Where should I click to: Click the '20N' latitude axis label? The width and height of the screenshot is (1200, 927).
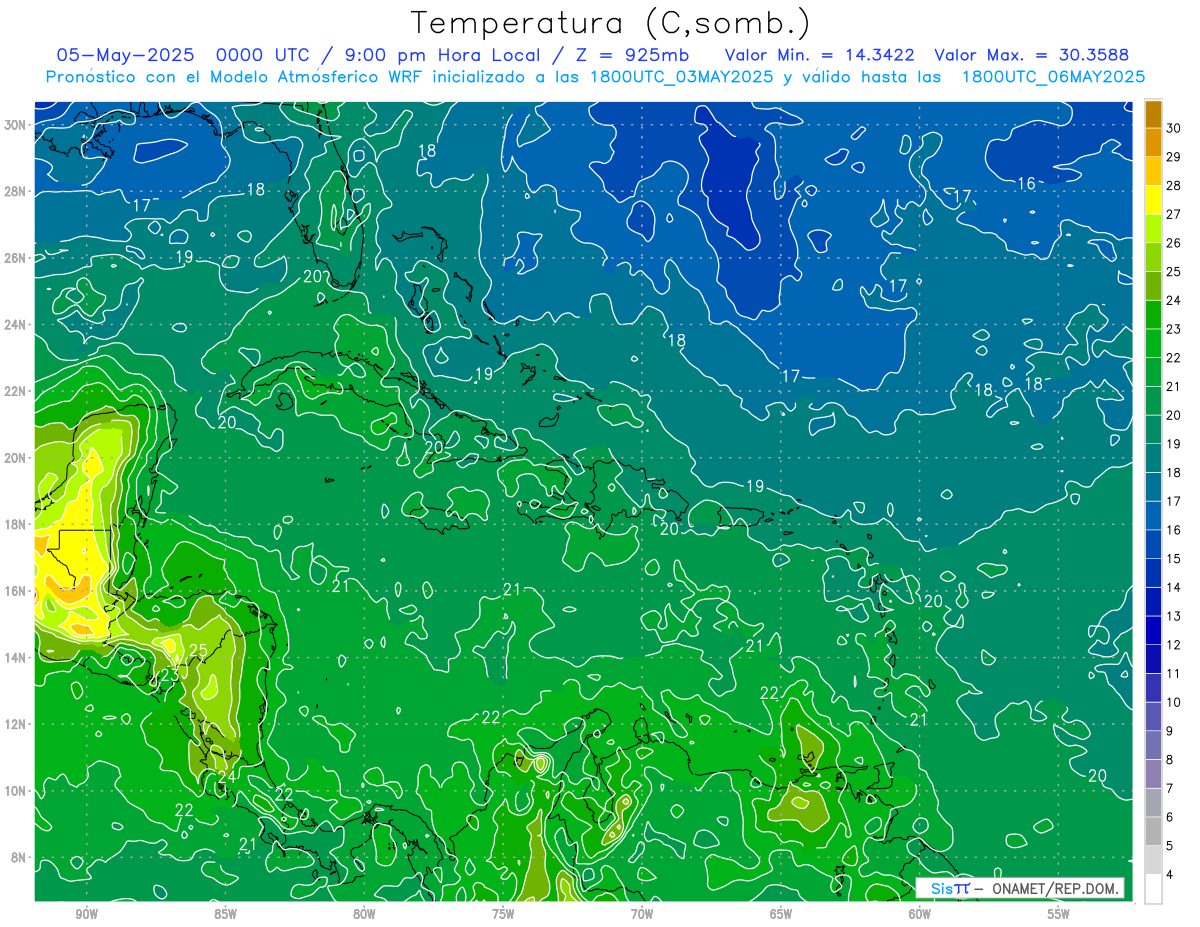(14, 458)
